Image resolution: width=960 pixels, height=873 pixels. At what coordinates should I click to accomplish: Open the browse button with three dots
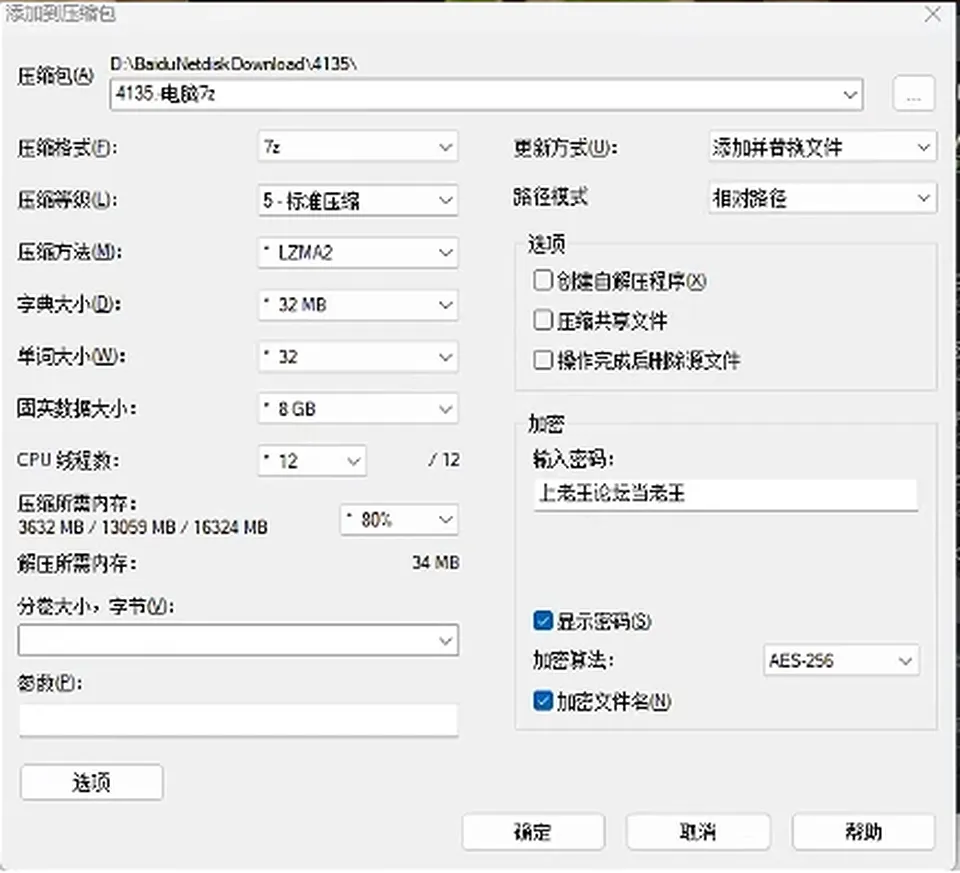pyautogui.click(x=913, y=94)
